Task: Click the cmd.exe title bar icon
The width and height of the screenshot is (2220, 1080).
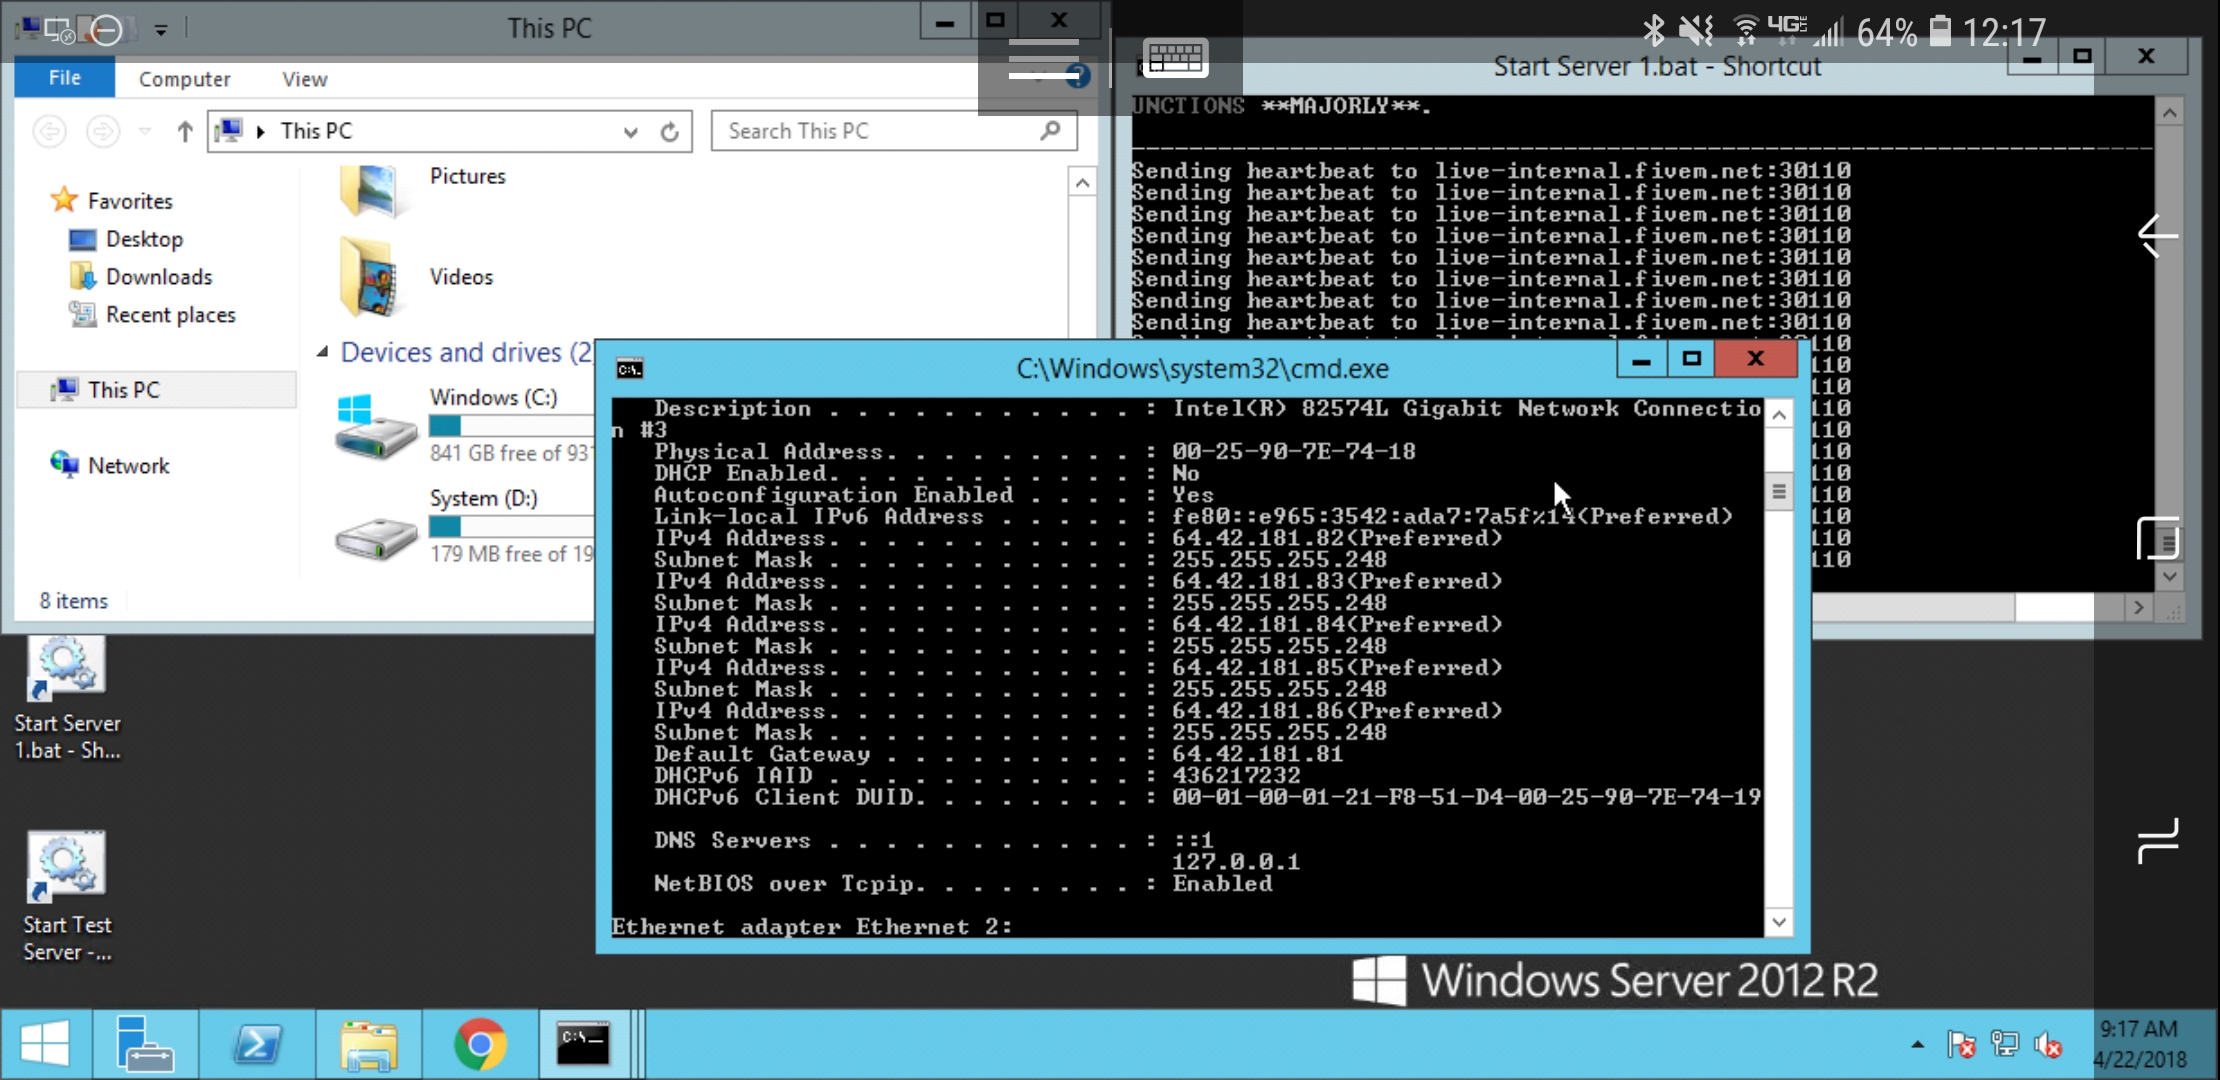Action: [629, 369]
